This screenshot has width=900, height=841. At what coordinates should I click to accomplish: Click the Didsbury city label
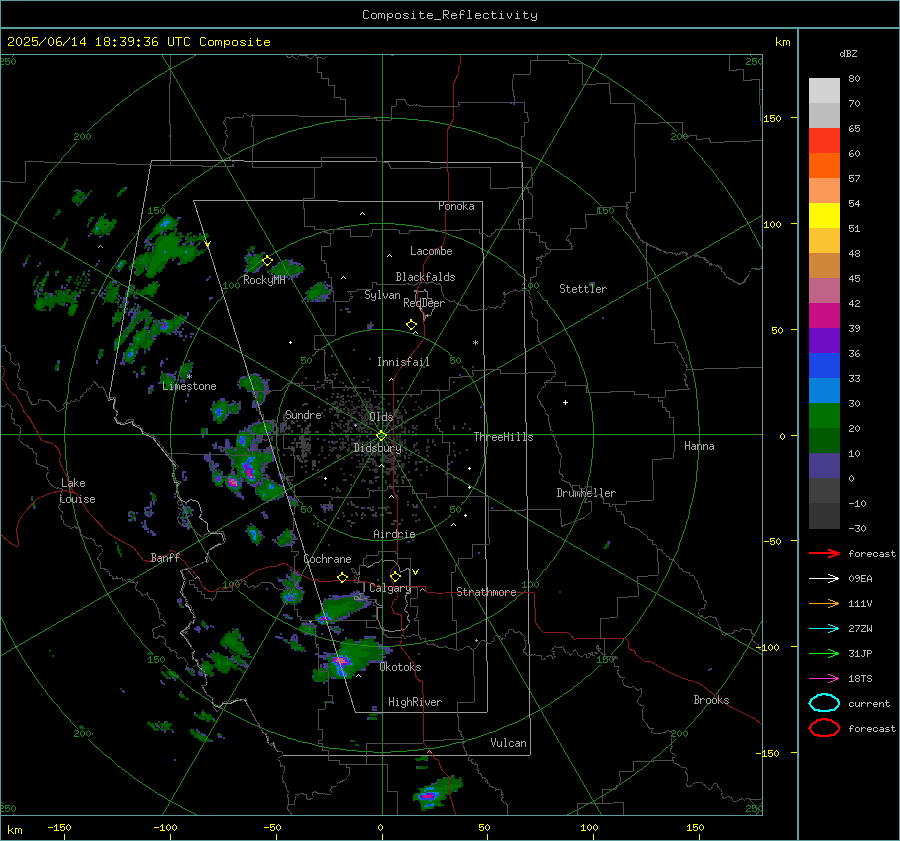[x=377, y=448]
